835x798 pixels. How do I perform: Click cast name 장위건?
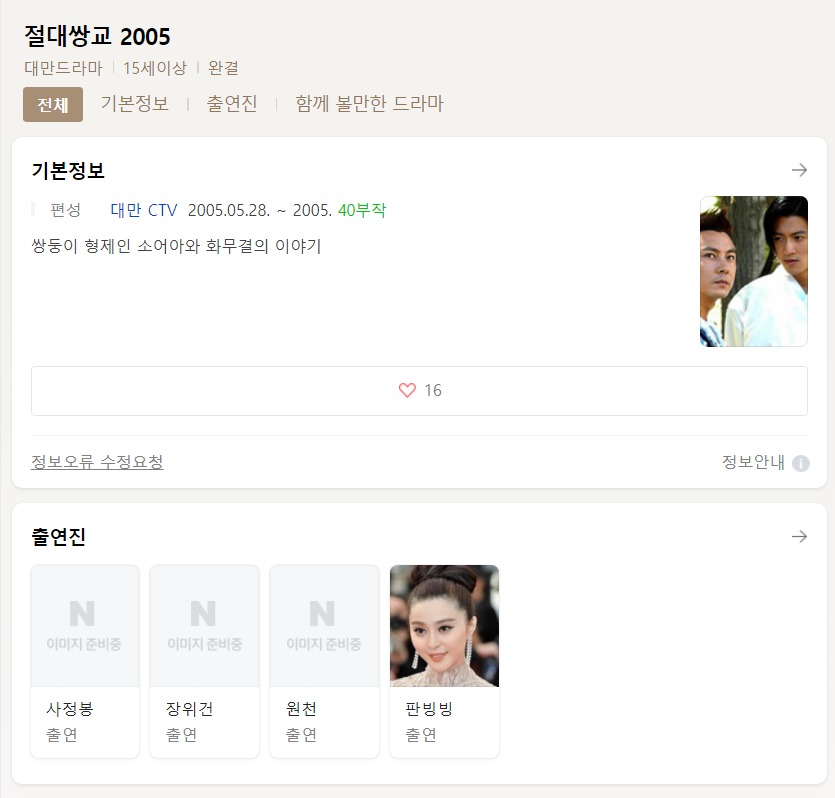click(x=190, y=709)
